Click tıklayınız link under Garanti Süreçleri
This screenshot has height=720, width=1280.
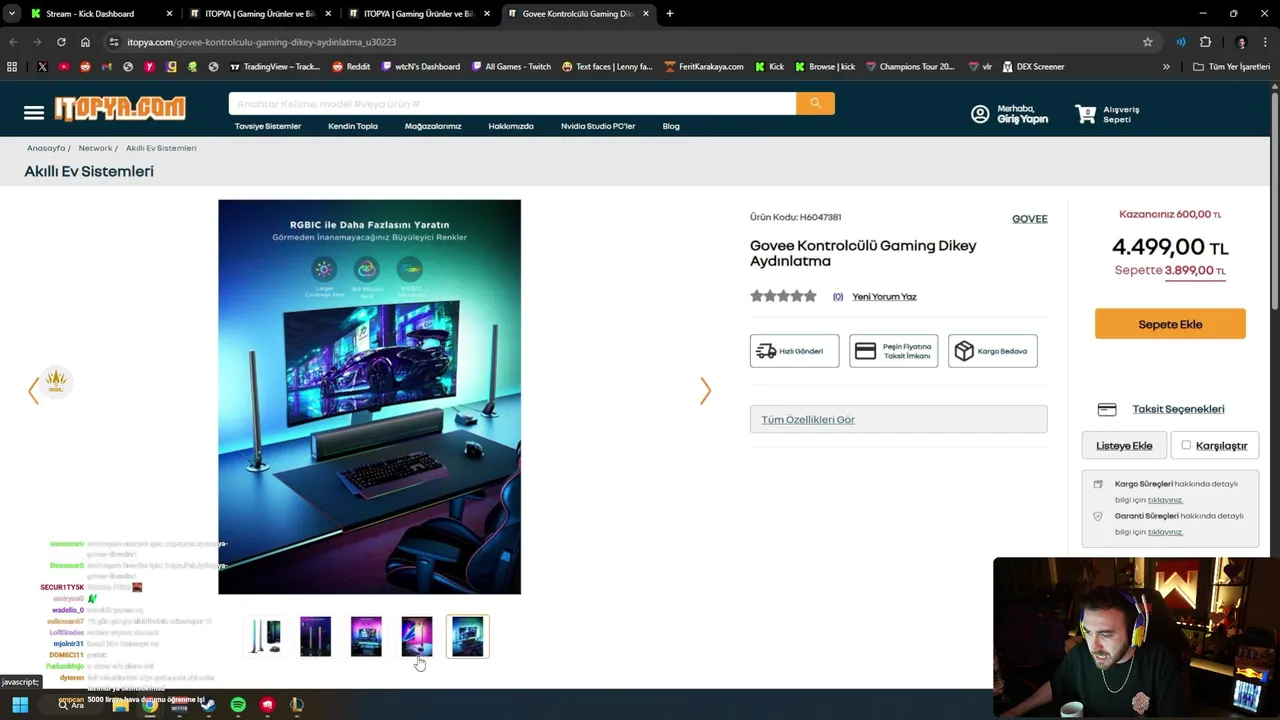1165,532
